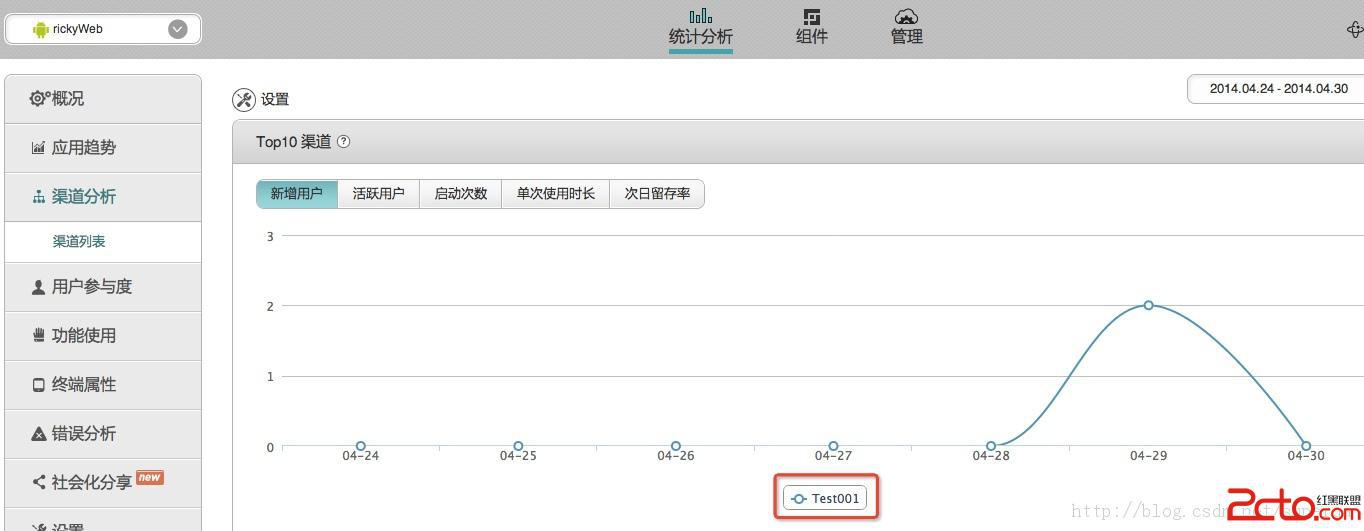
Task: Open 社会化分享 in the sidebar
Action: coord(103,482)
